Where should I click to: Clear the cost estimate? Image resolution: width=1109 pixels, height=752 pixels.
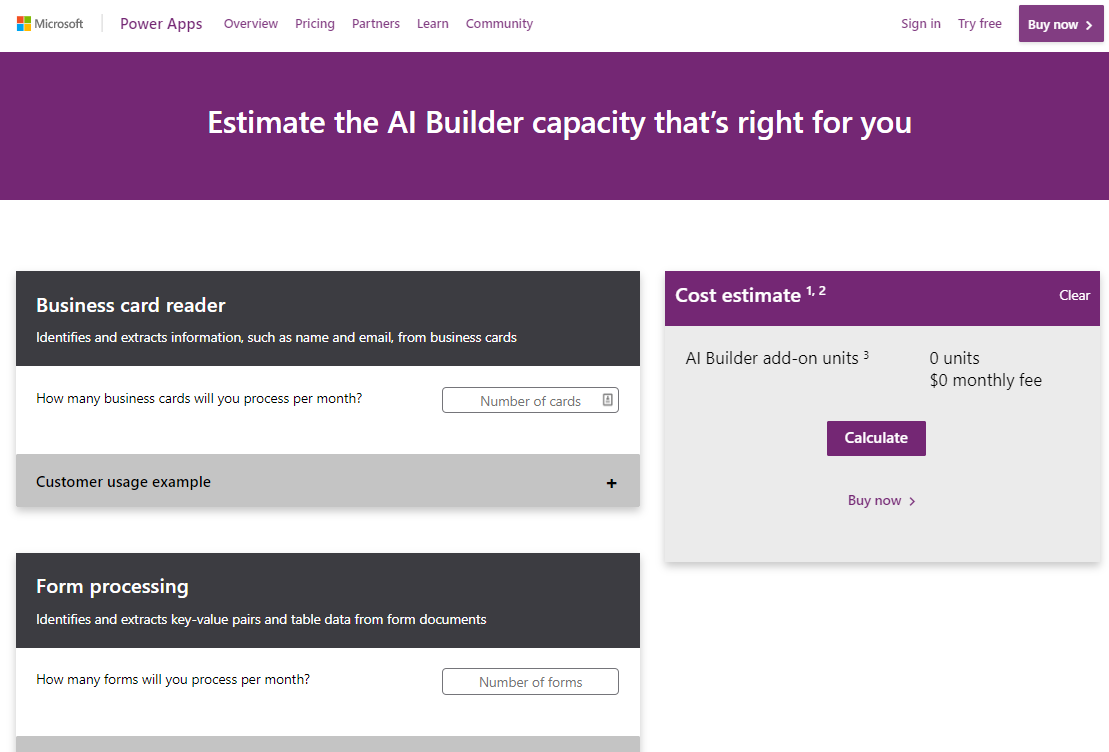click(1074, 295)
